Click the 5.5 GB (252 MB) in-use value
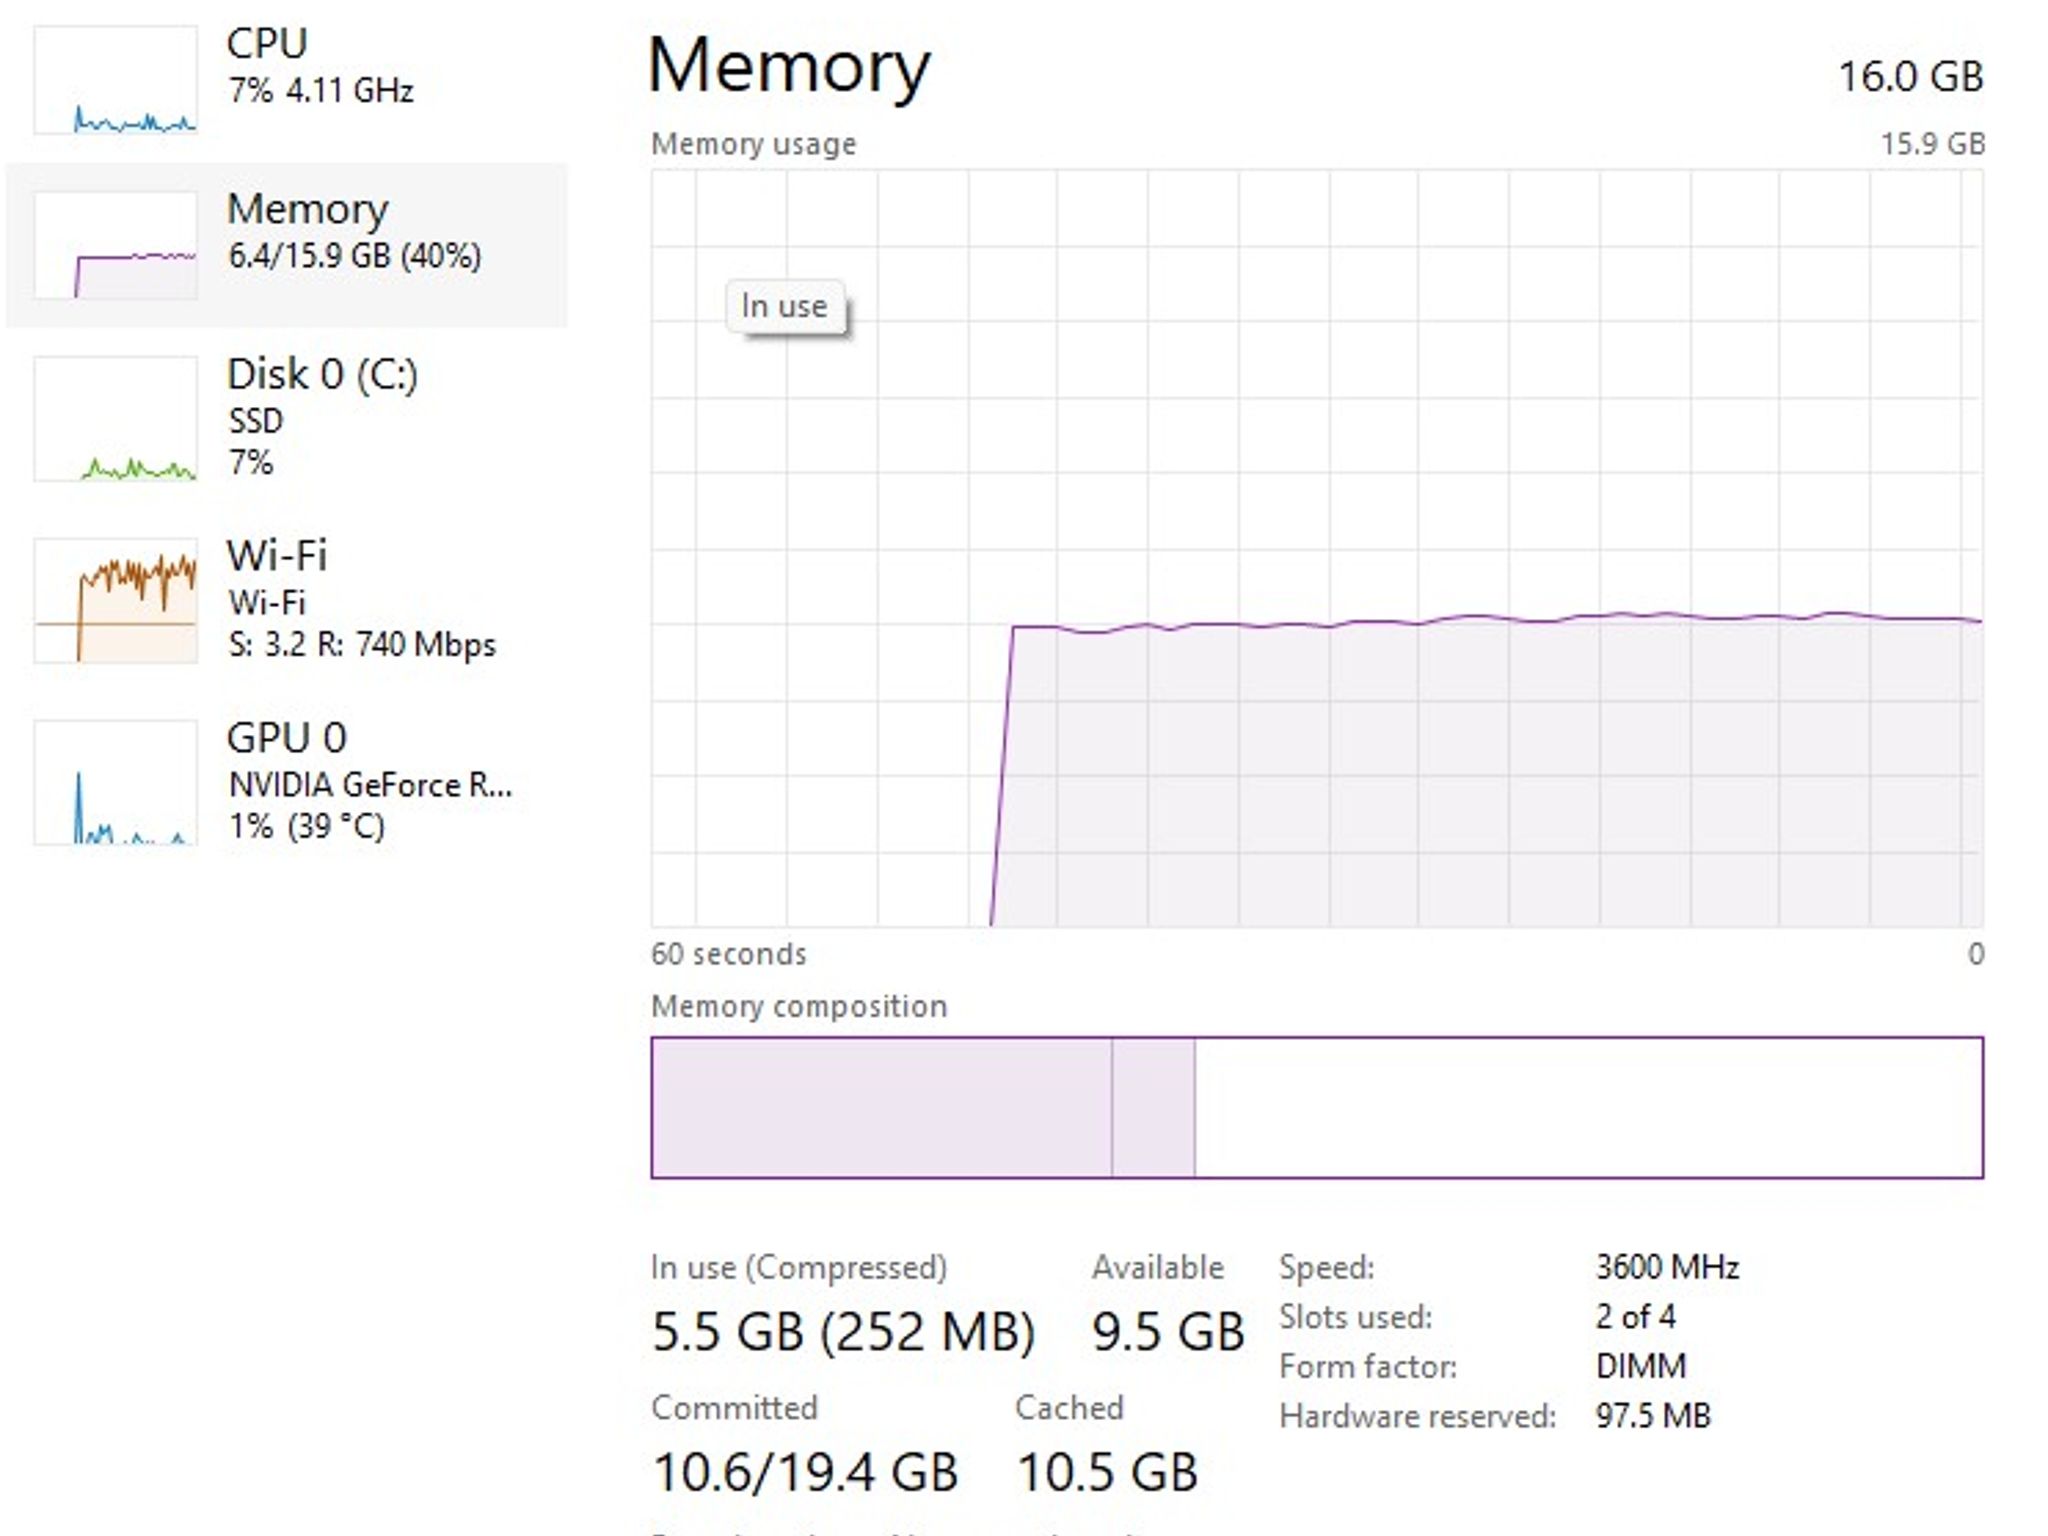This screenshot has width=2048, height=1536. 843,1332
